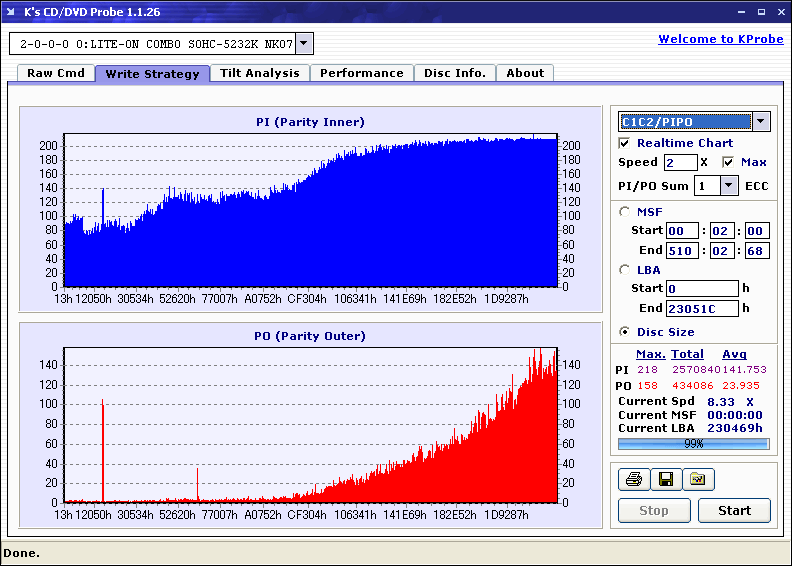Click the PO max value 158

pyautogui.click(x=648, y=386)
